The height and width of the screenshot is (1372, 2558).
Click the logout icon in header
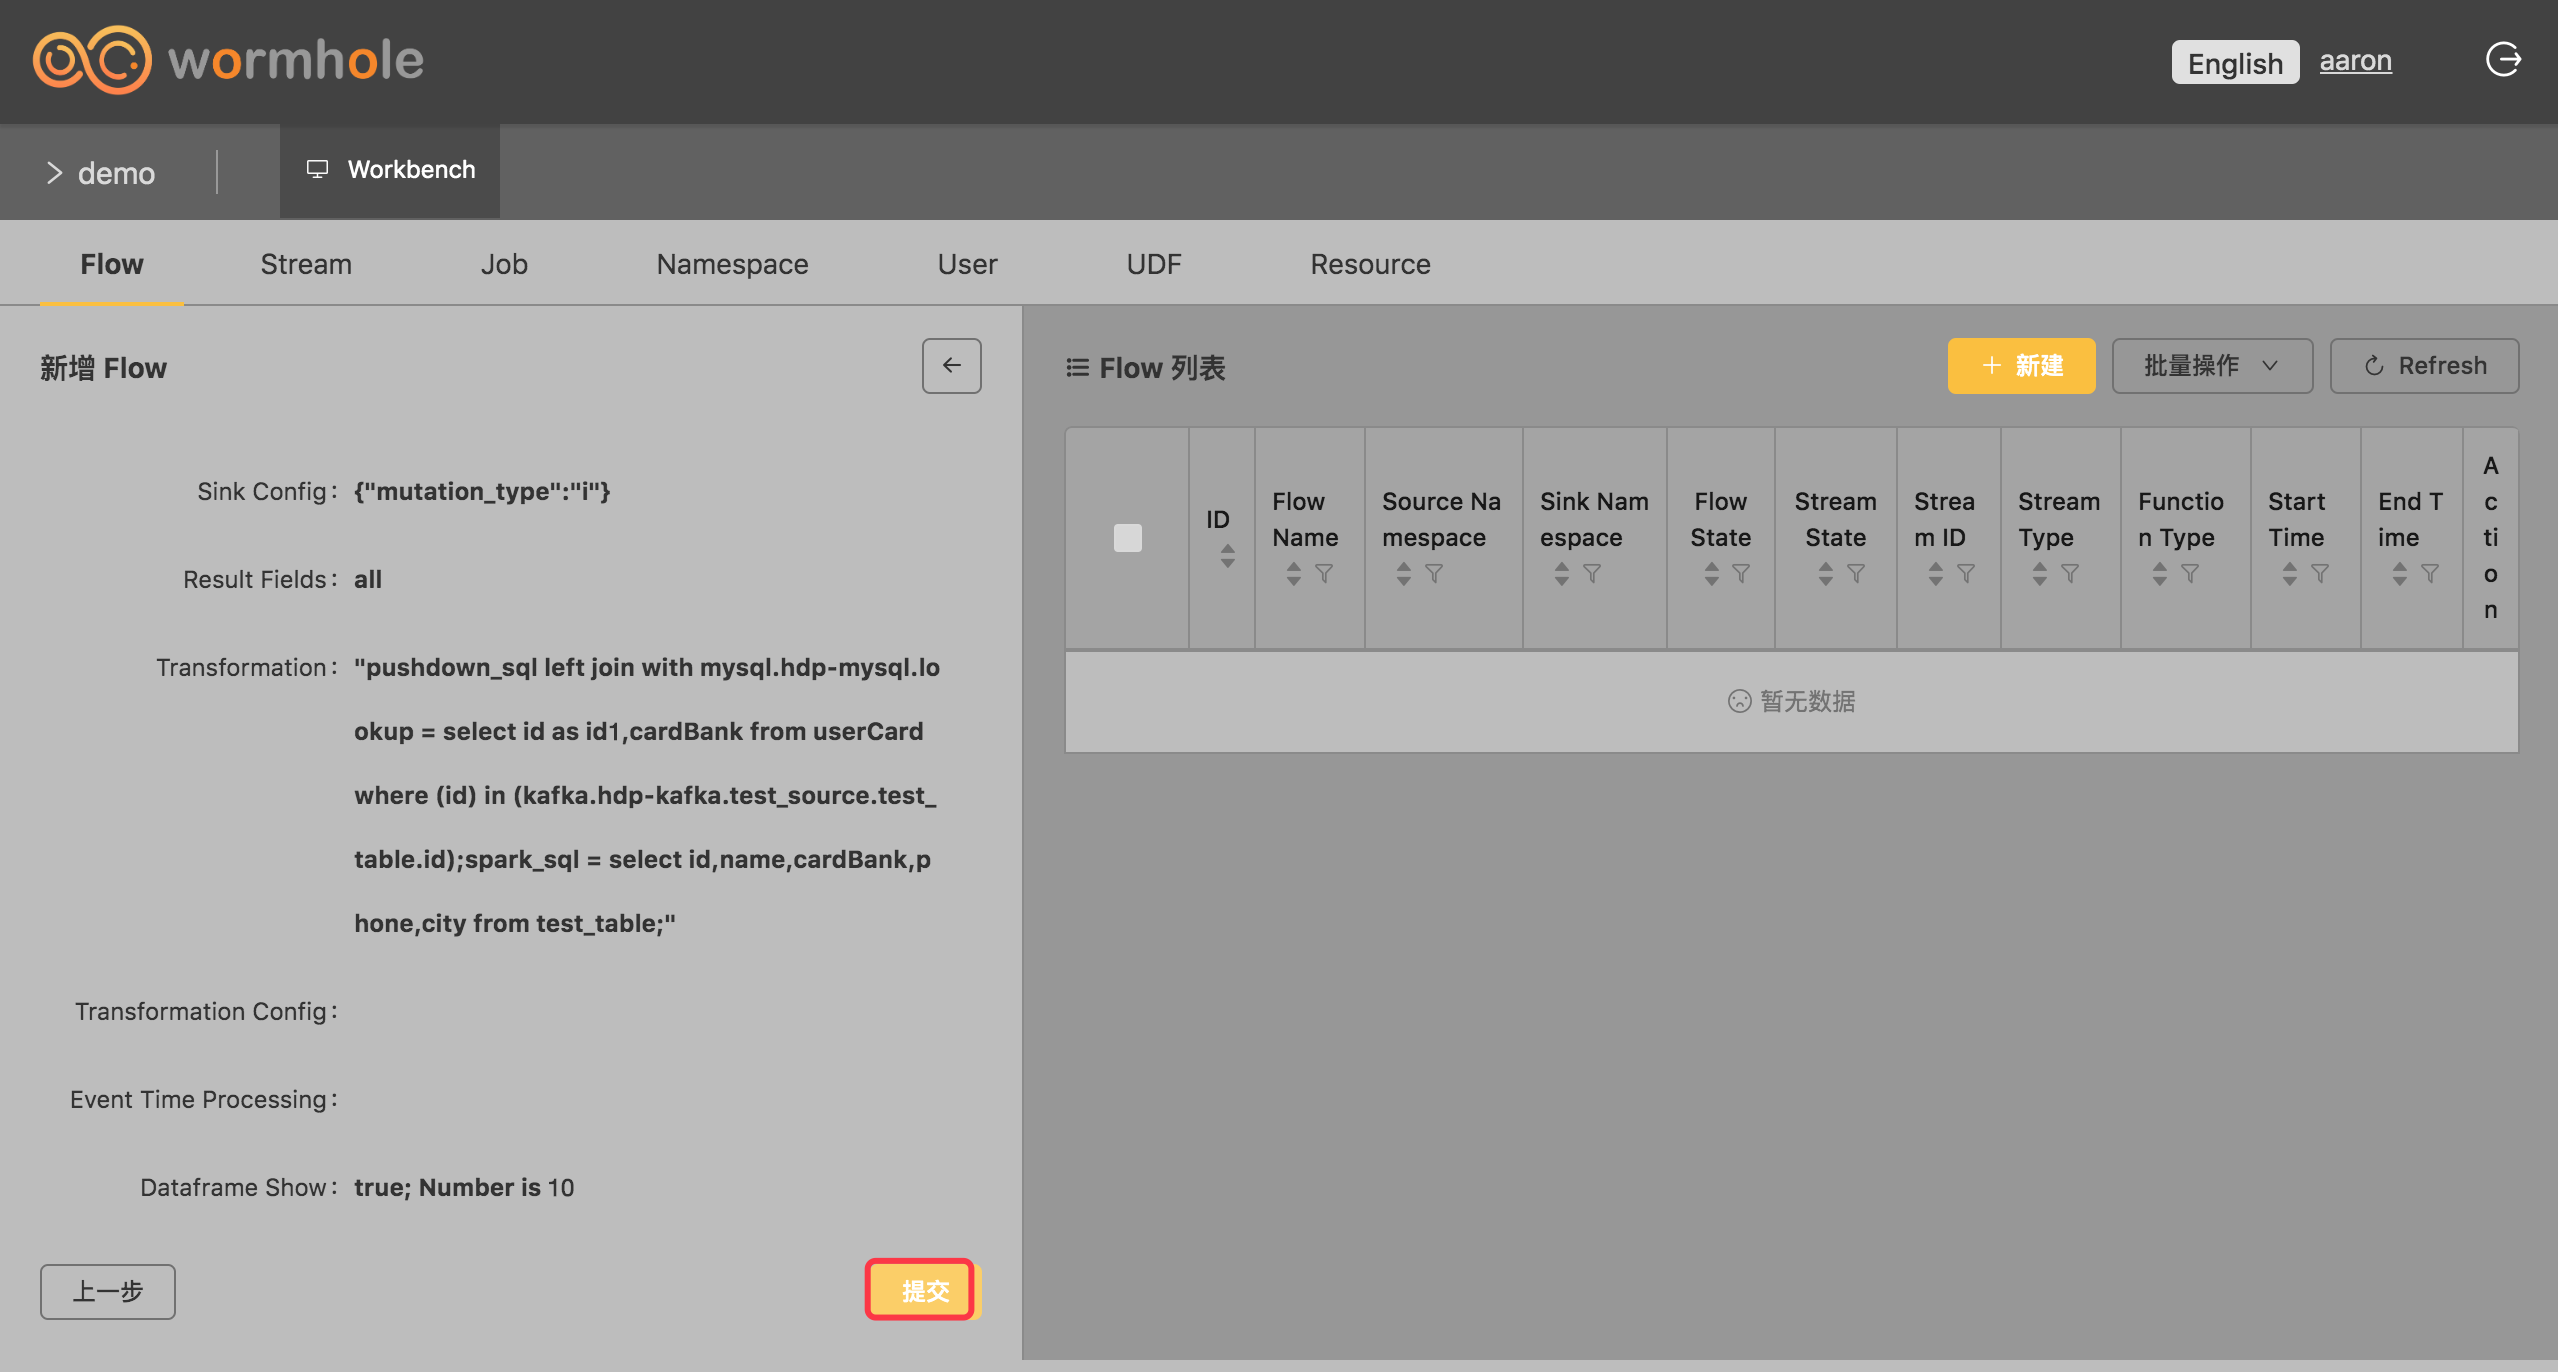point(2503,60)
